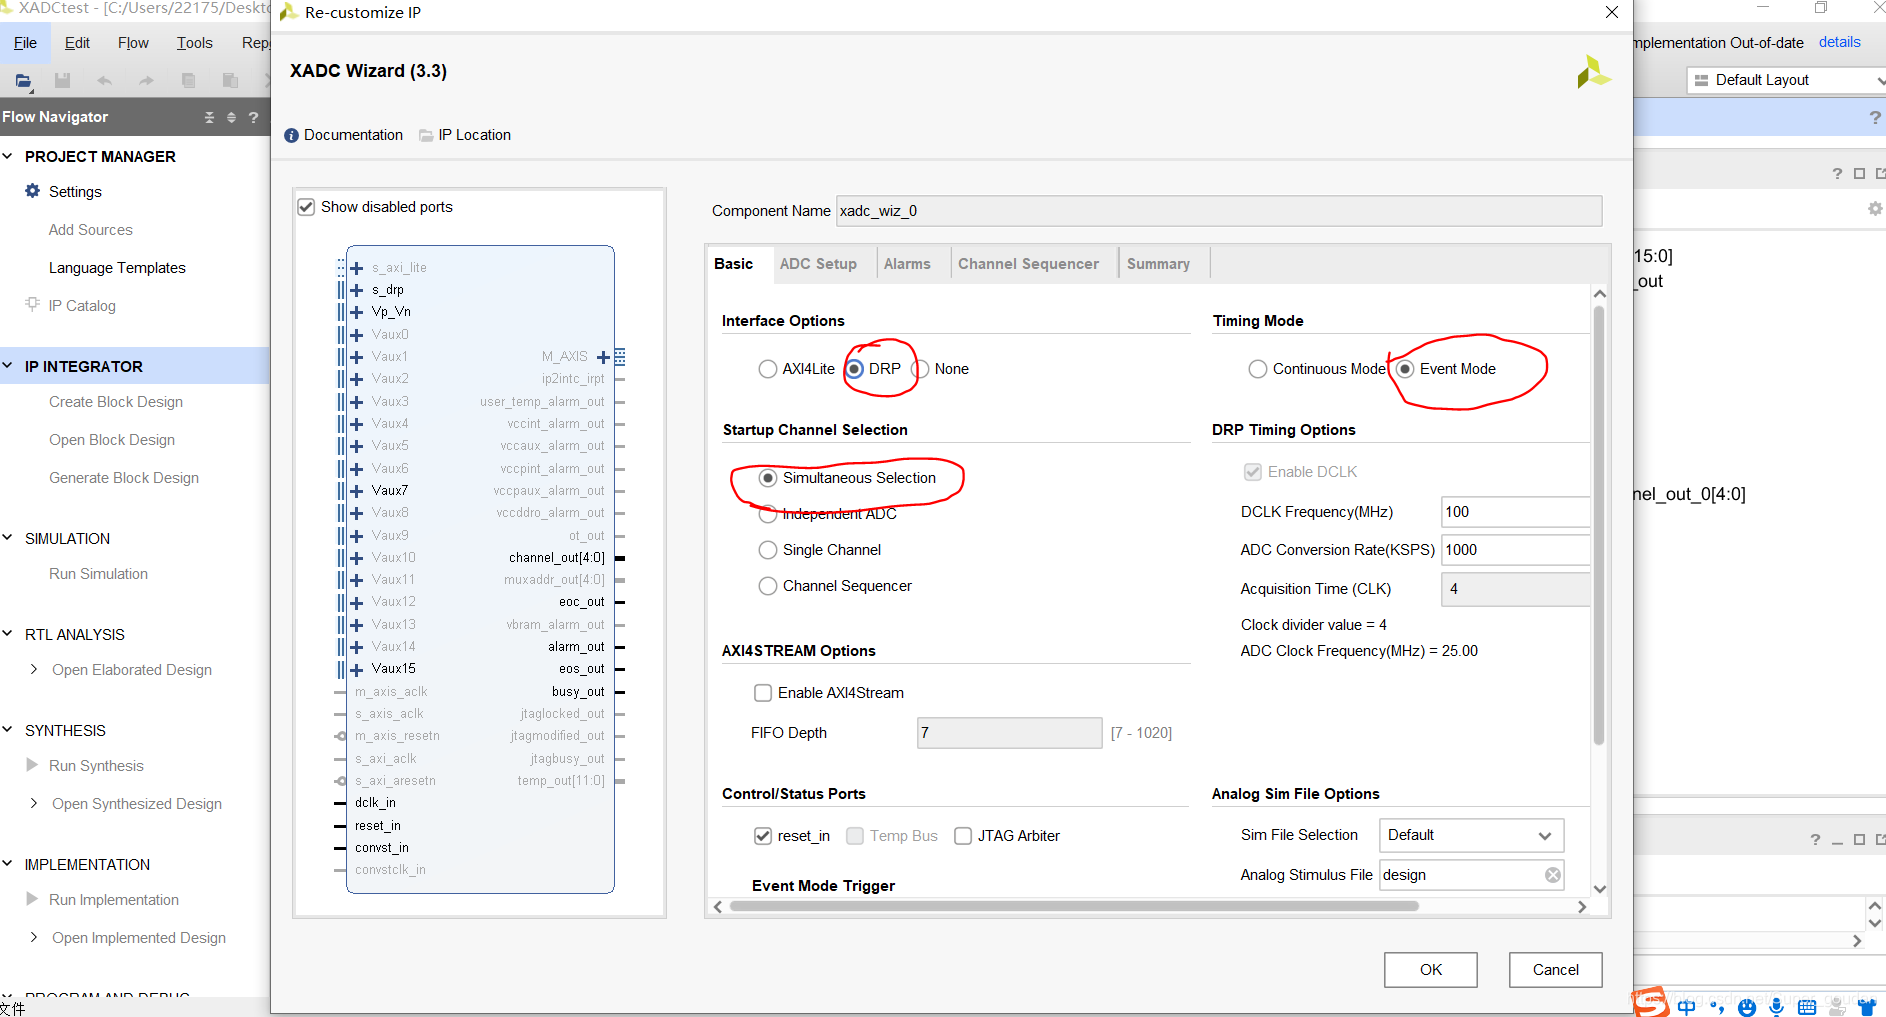Click the Settings gear icon in Flow Navigator
Screen dimensions: 1886x1017
click(x=33, y=191)
